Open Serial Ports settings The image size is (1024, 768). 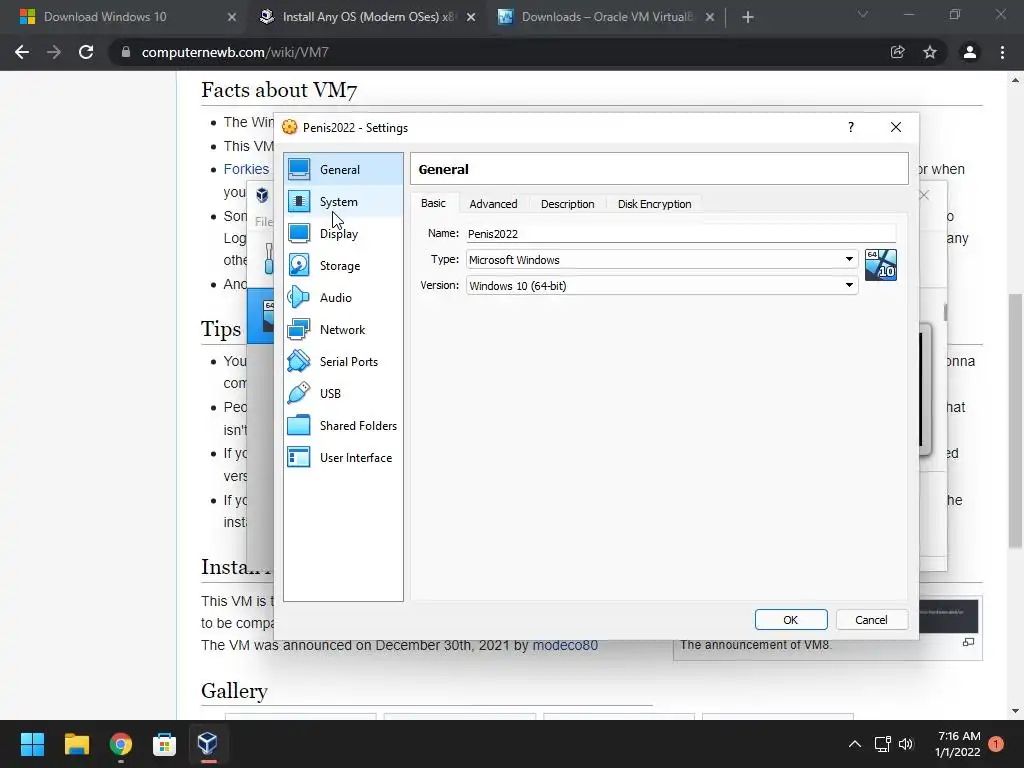[344, 362]
